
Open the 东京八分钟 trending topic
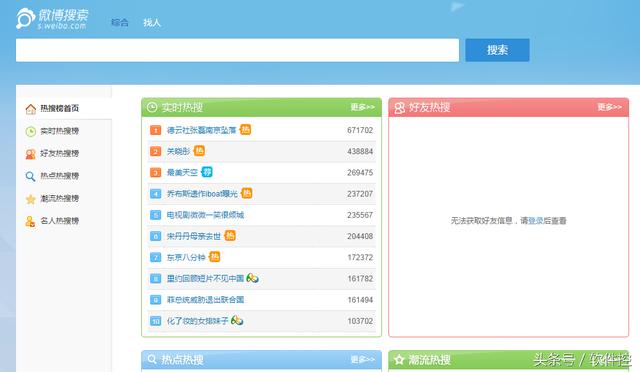point(186,257)
